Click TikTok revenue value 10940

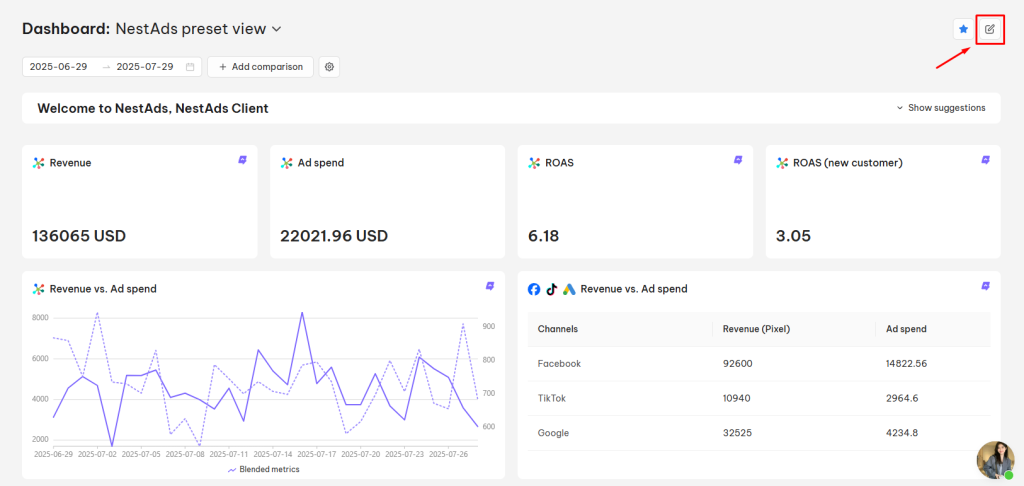click(737, 398)
